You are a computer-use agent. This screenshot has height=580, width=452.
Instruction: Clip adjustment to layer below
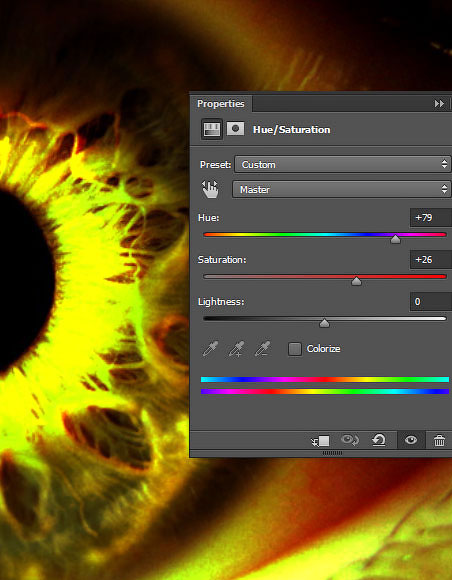pyautogui.click(x=320, y=441)
